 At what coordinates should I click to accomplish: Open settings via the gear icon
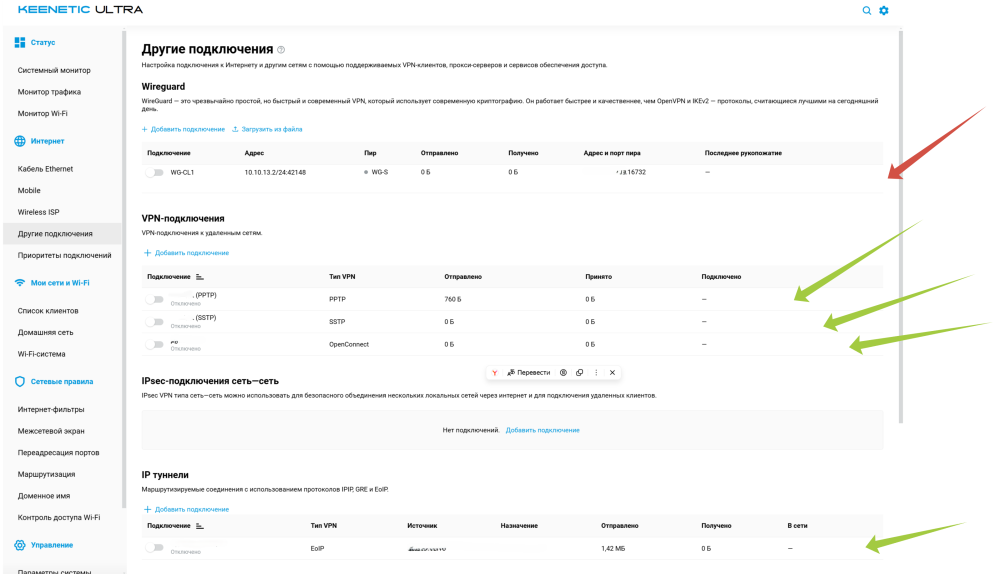pyautogui.click(x=883, y=10)
